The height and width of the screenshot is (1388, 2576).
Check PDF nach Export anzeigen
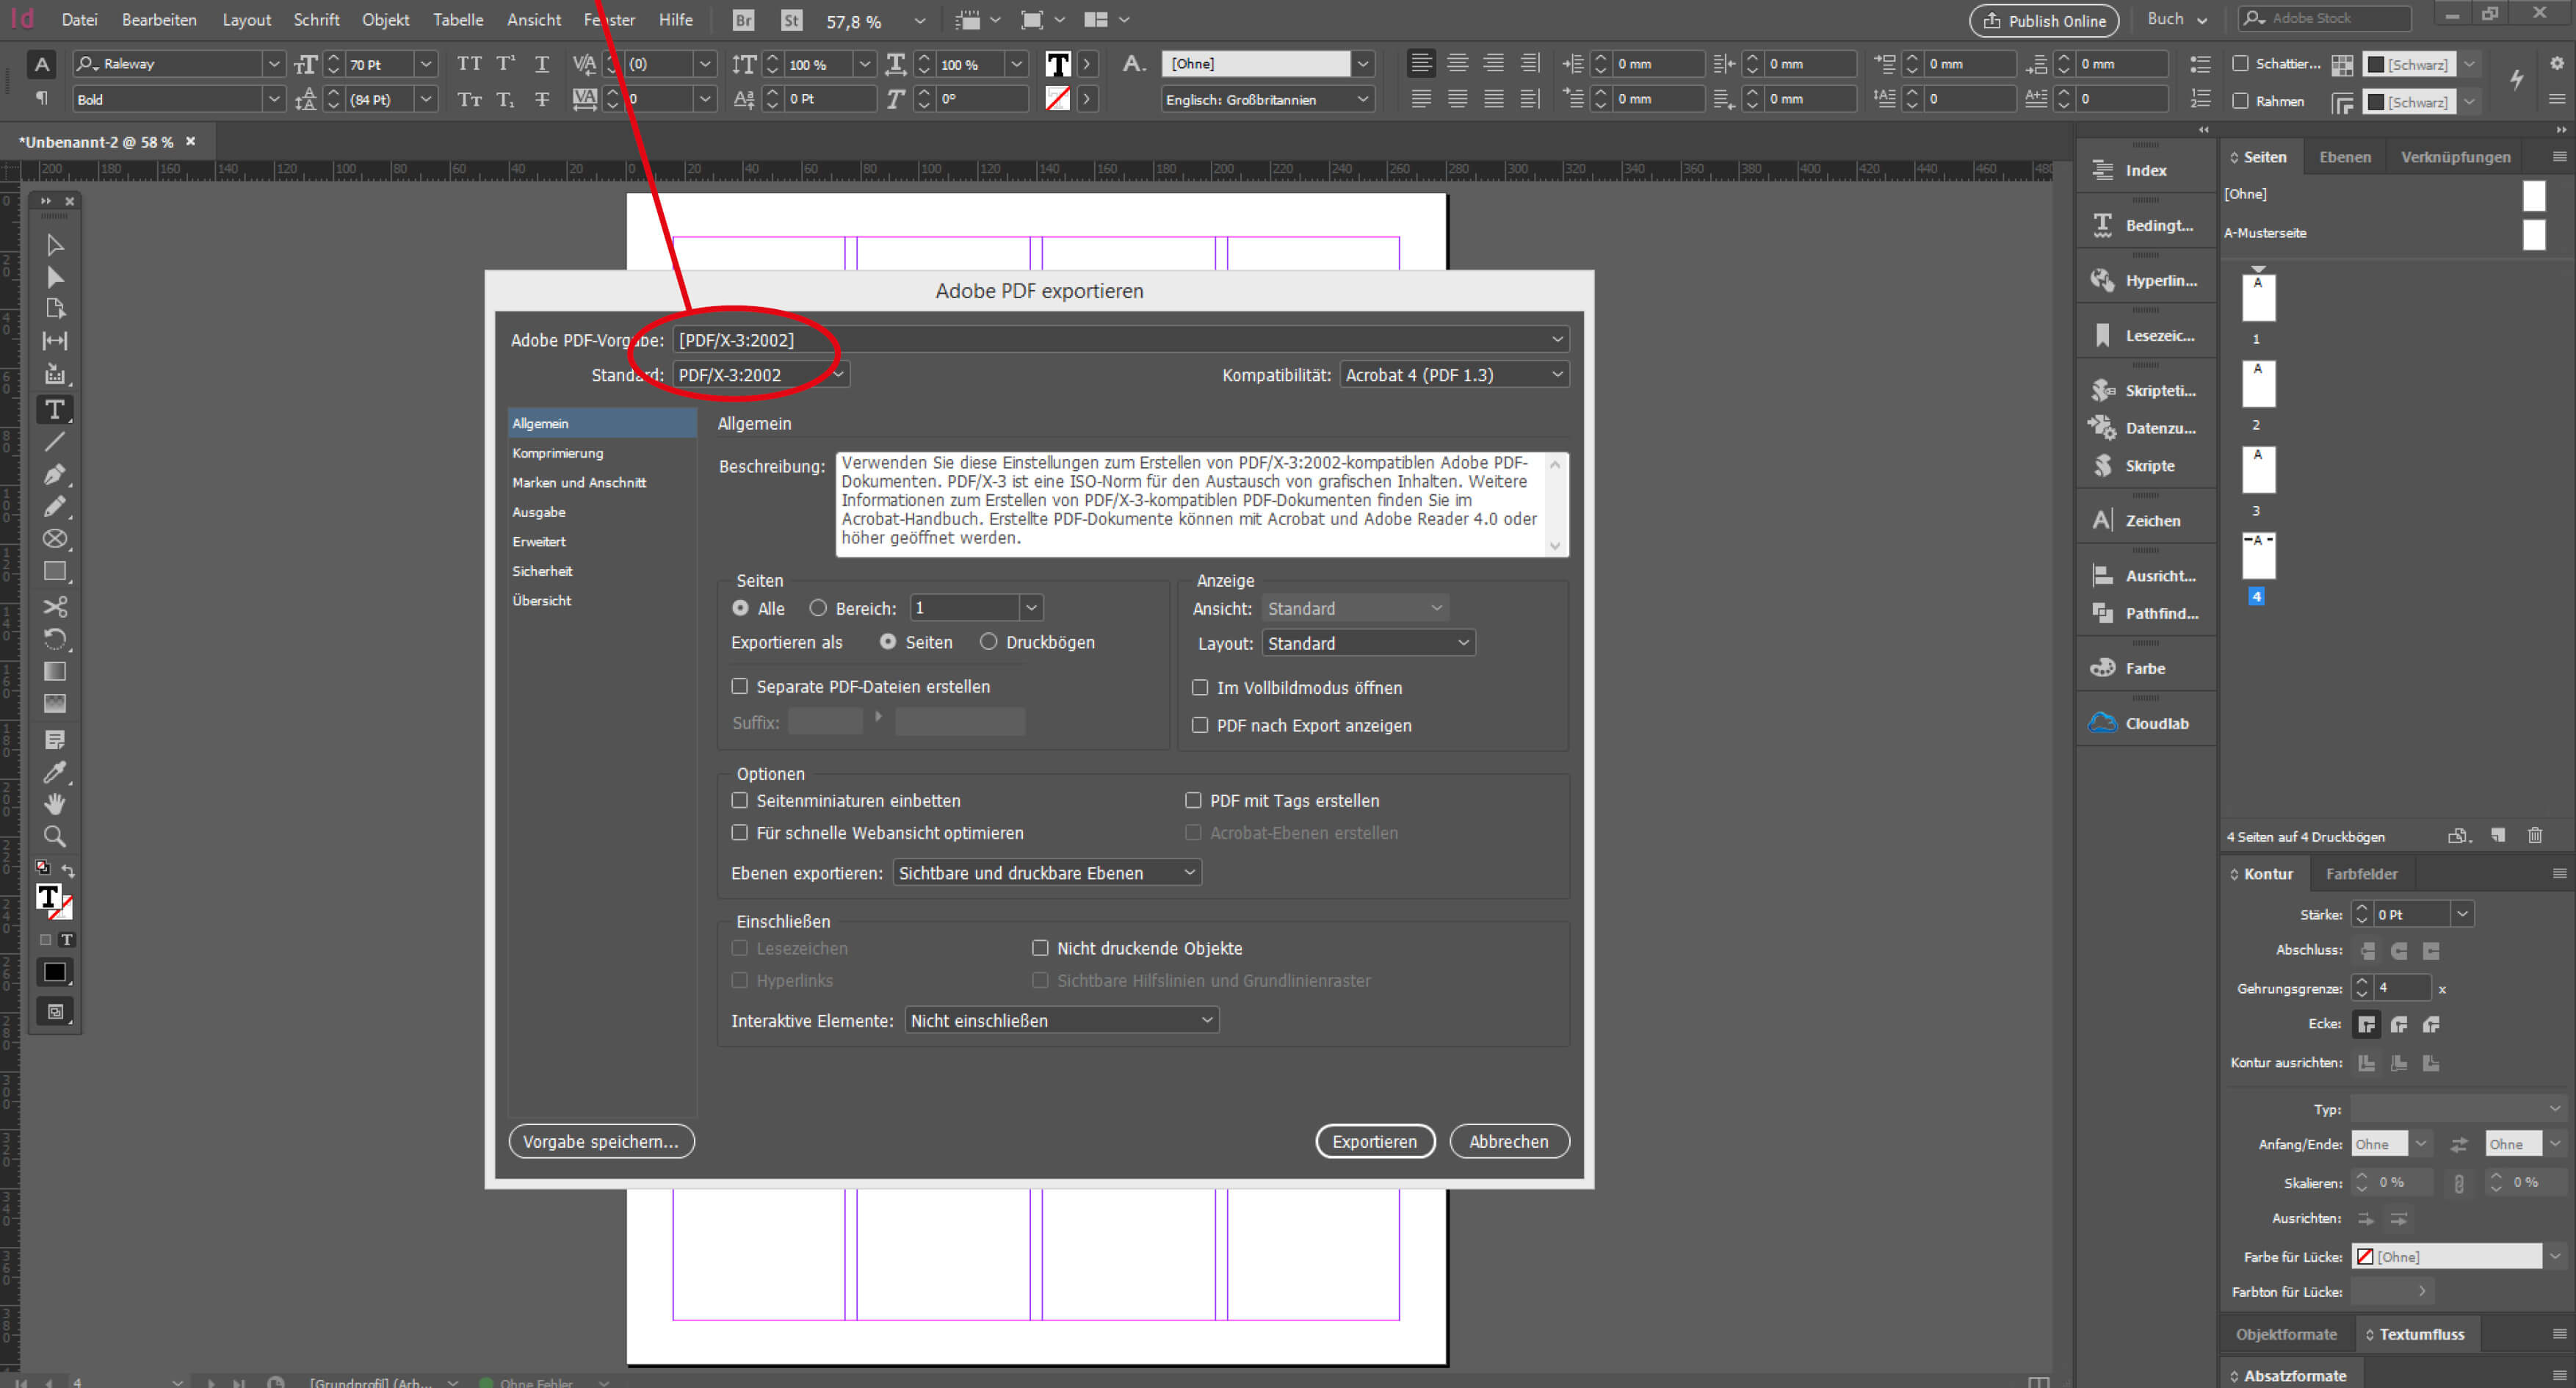click(1200, 725)
